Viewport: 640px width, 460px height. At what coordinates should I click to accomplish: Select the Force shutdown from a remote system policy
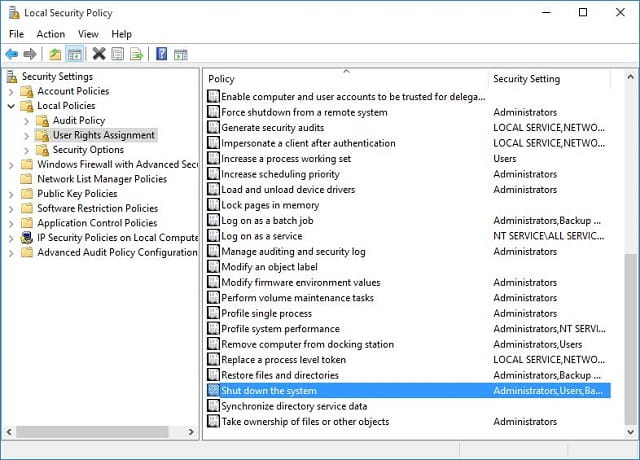[408, 112]
